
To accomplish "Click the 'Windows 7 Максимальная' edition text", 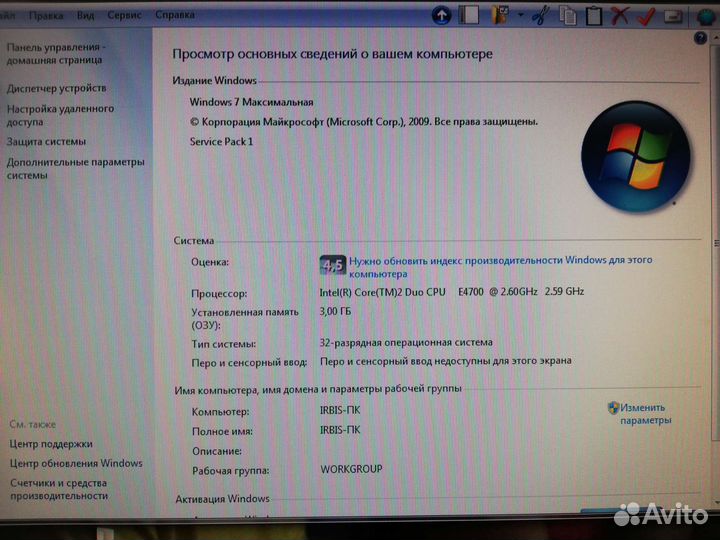I will click(x=251, y=102).
